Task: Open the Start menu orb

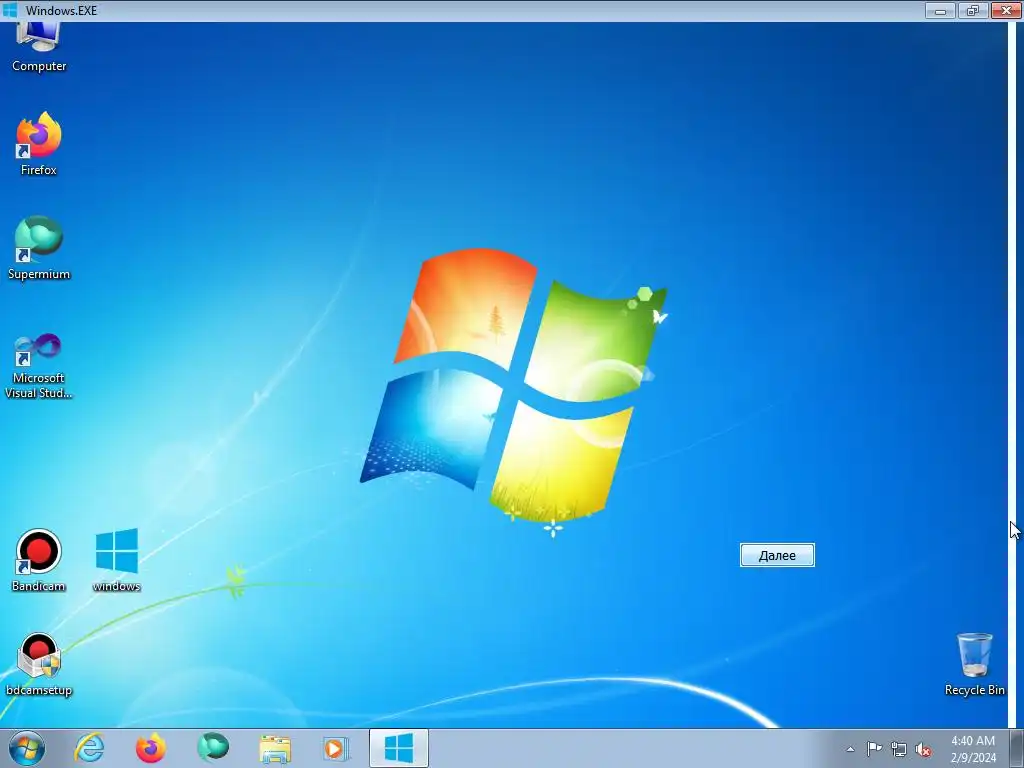Action: (x=27, y=748)
